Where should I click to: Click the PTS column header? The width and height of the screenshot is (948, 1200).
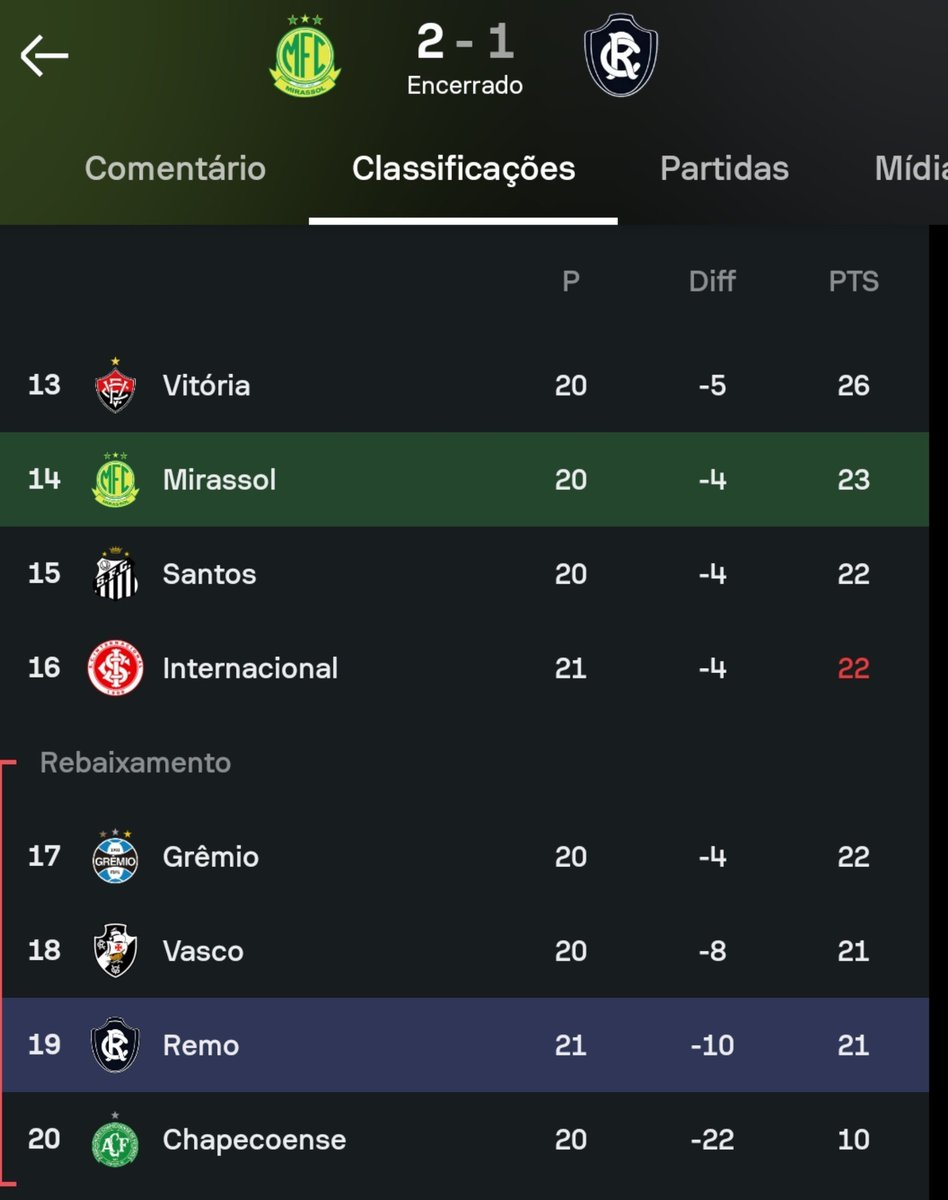point(853,282)
